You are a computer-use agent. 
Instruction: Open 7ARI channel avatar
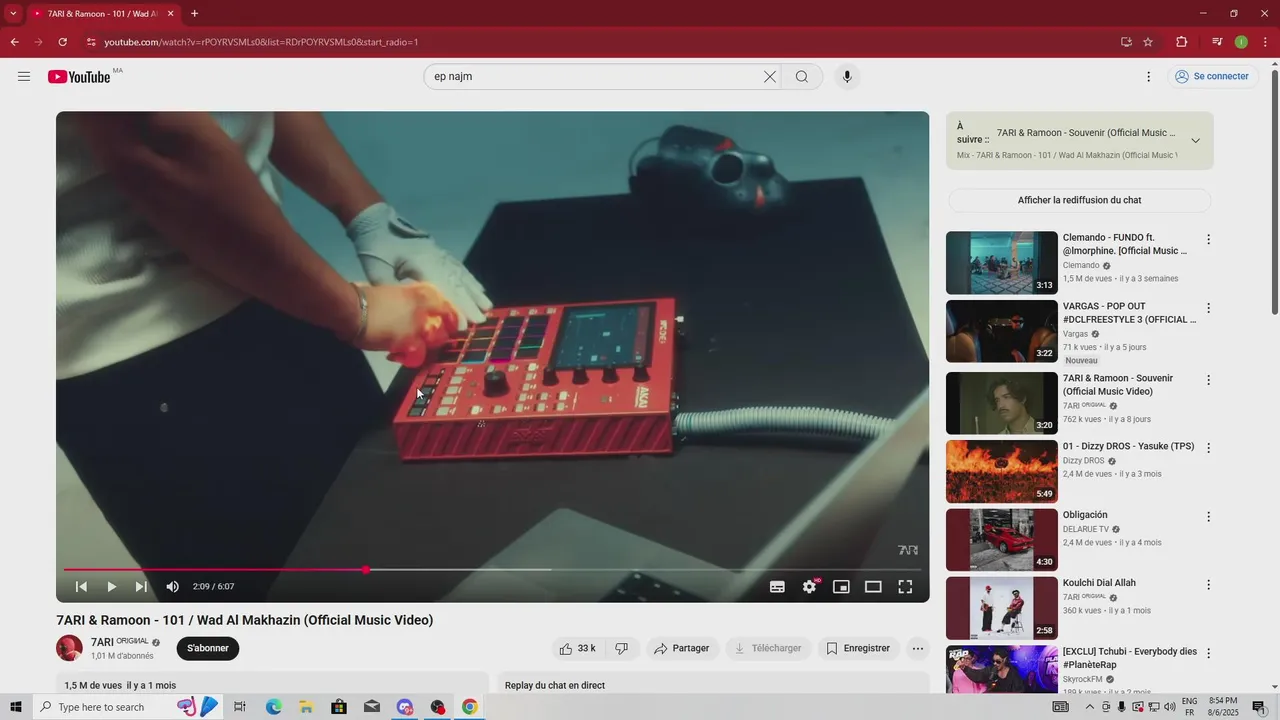tap(69, 648)
